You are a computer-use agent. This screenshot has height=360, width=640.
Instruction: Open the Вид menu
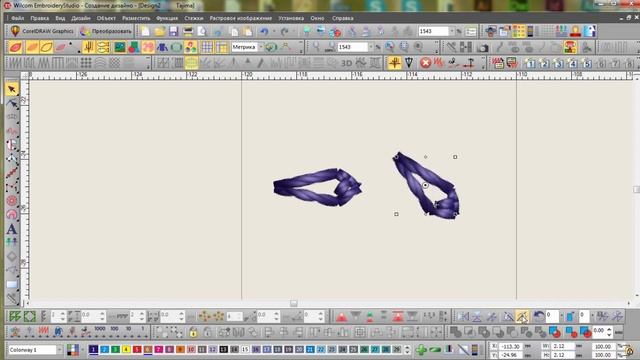[x=60, y=18]
